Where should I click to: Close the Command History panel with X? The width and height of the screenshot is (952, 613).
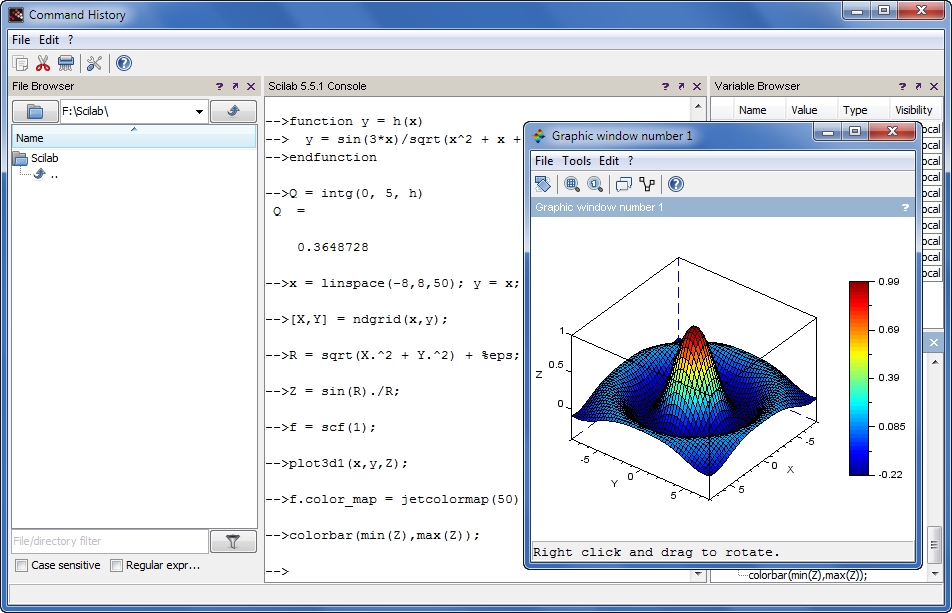(x=934, y=343)
